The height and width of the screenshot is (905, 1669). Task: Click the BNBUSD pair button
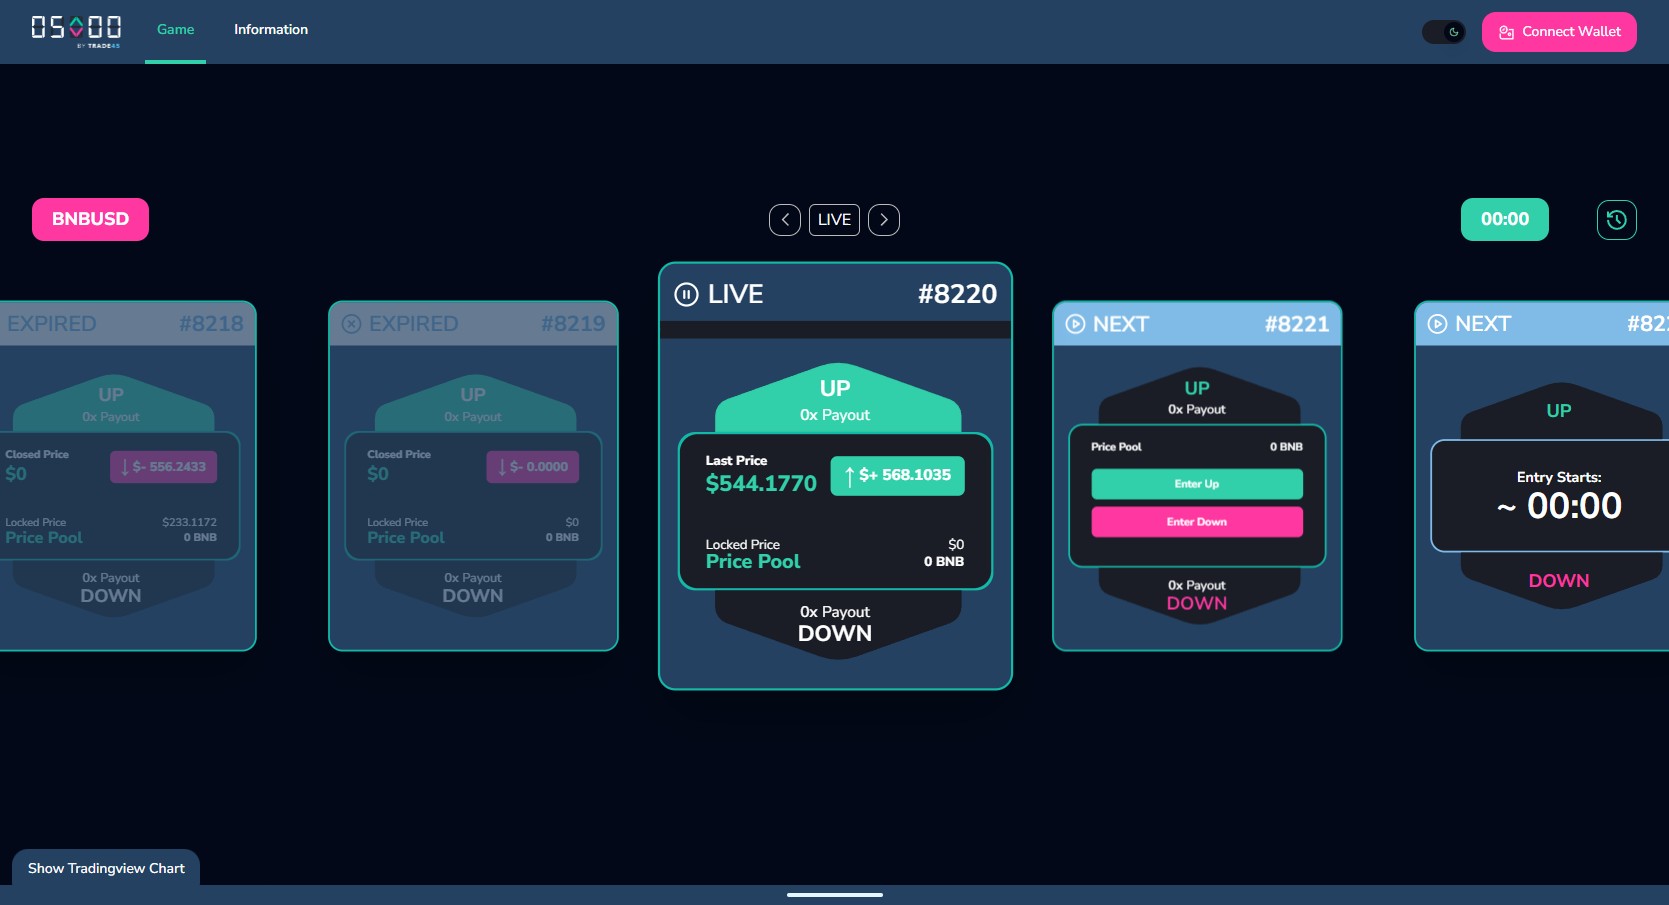[90, 220]
